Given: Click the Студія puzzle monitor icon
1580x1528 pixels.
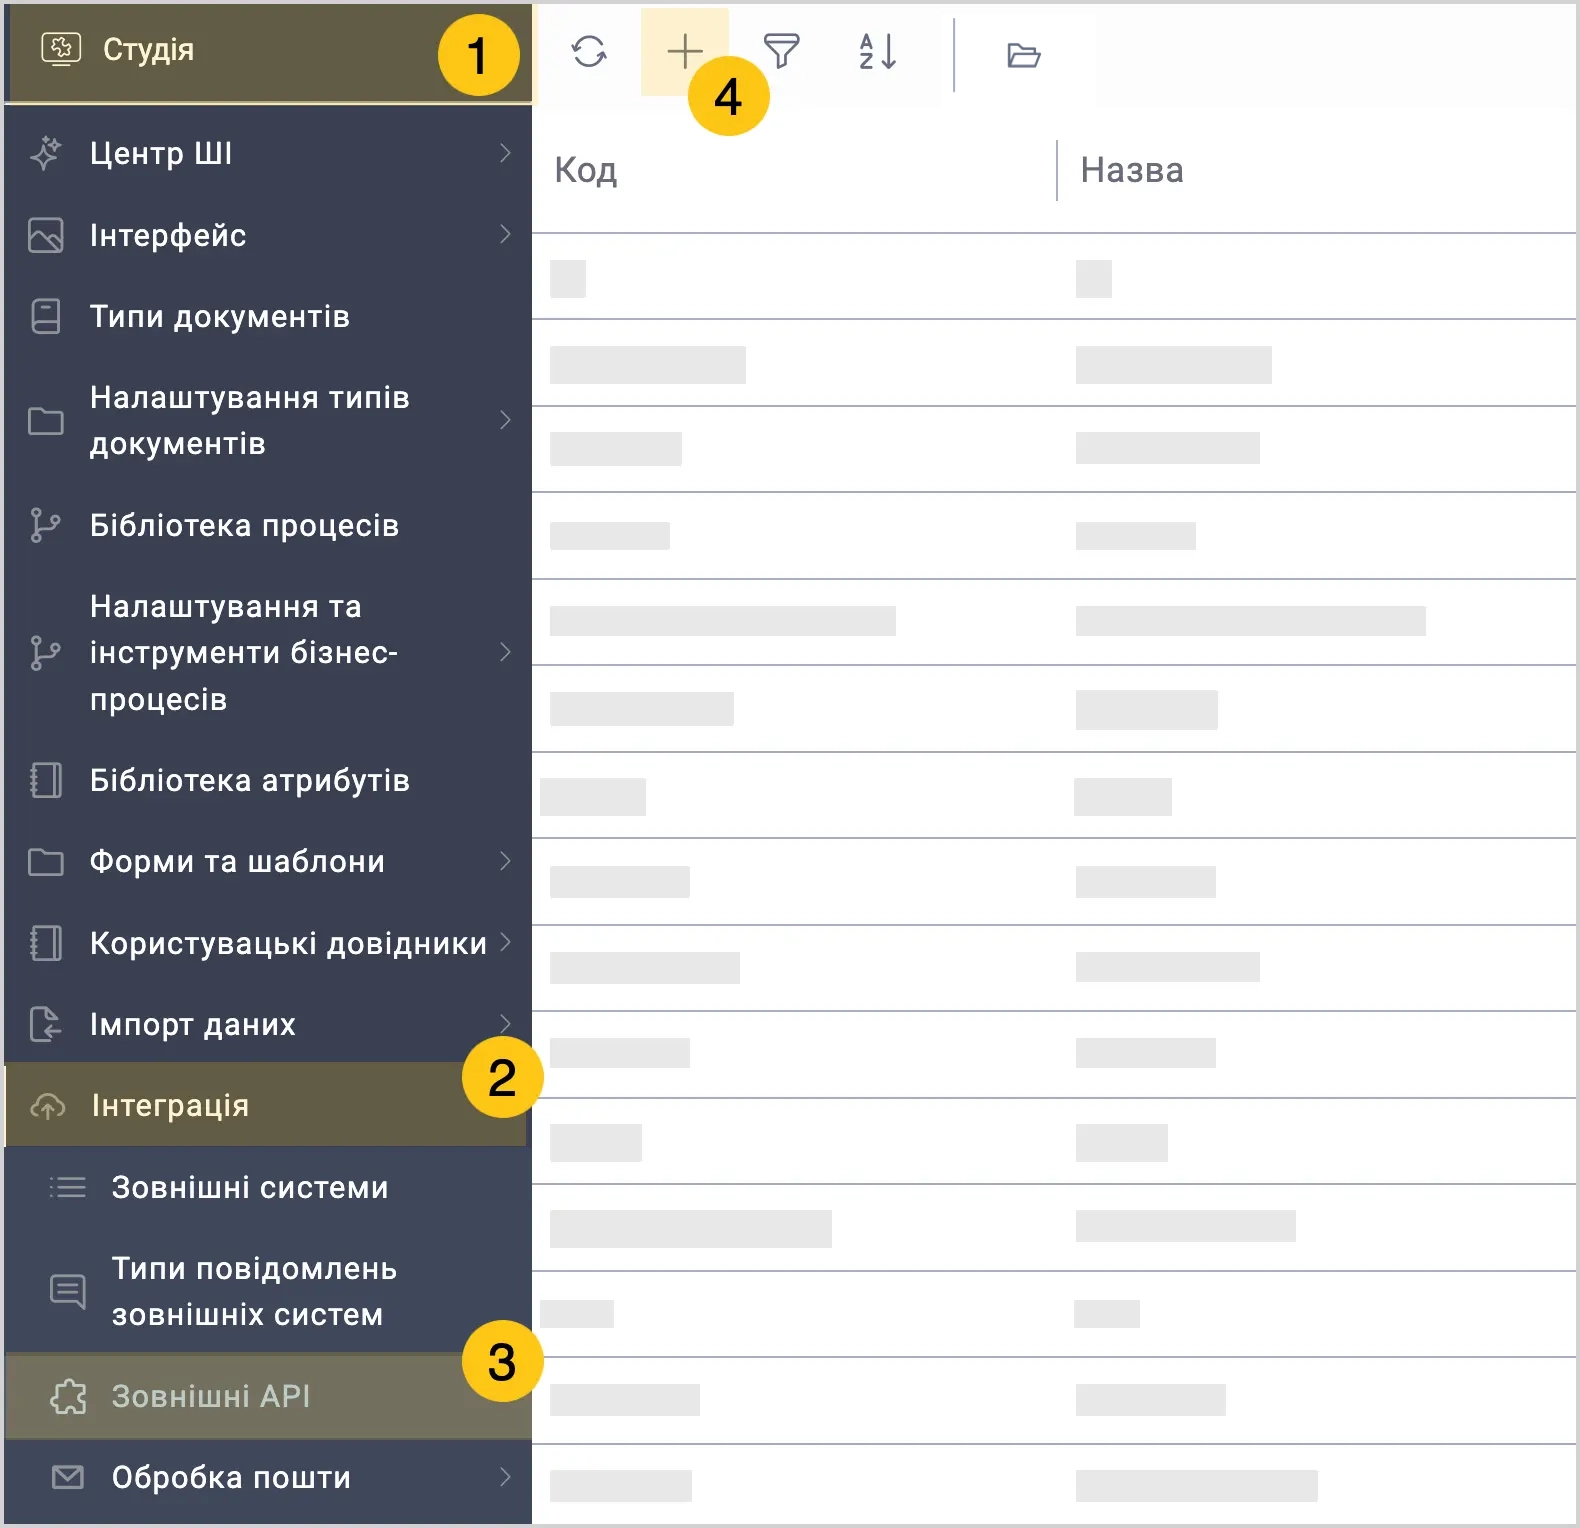Looking at the screenshot, I should click(61, 49).
